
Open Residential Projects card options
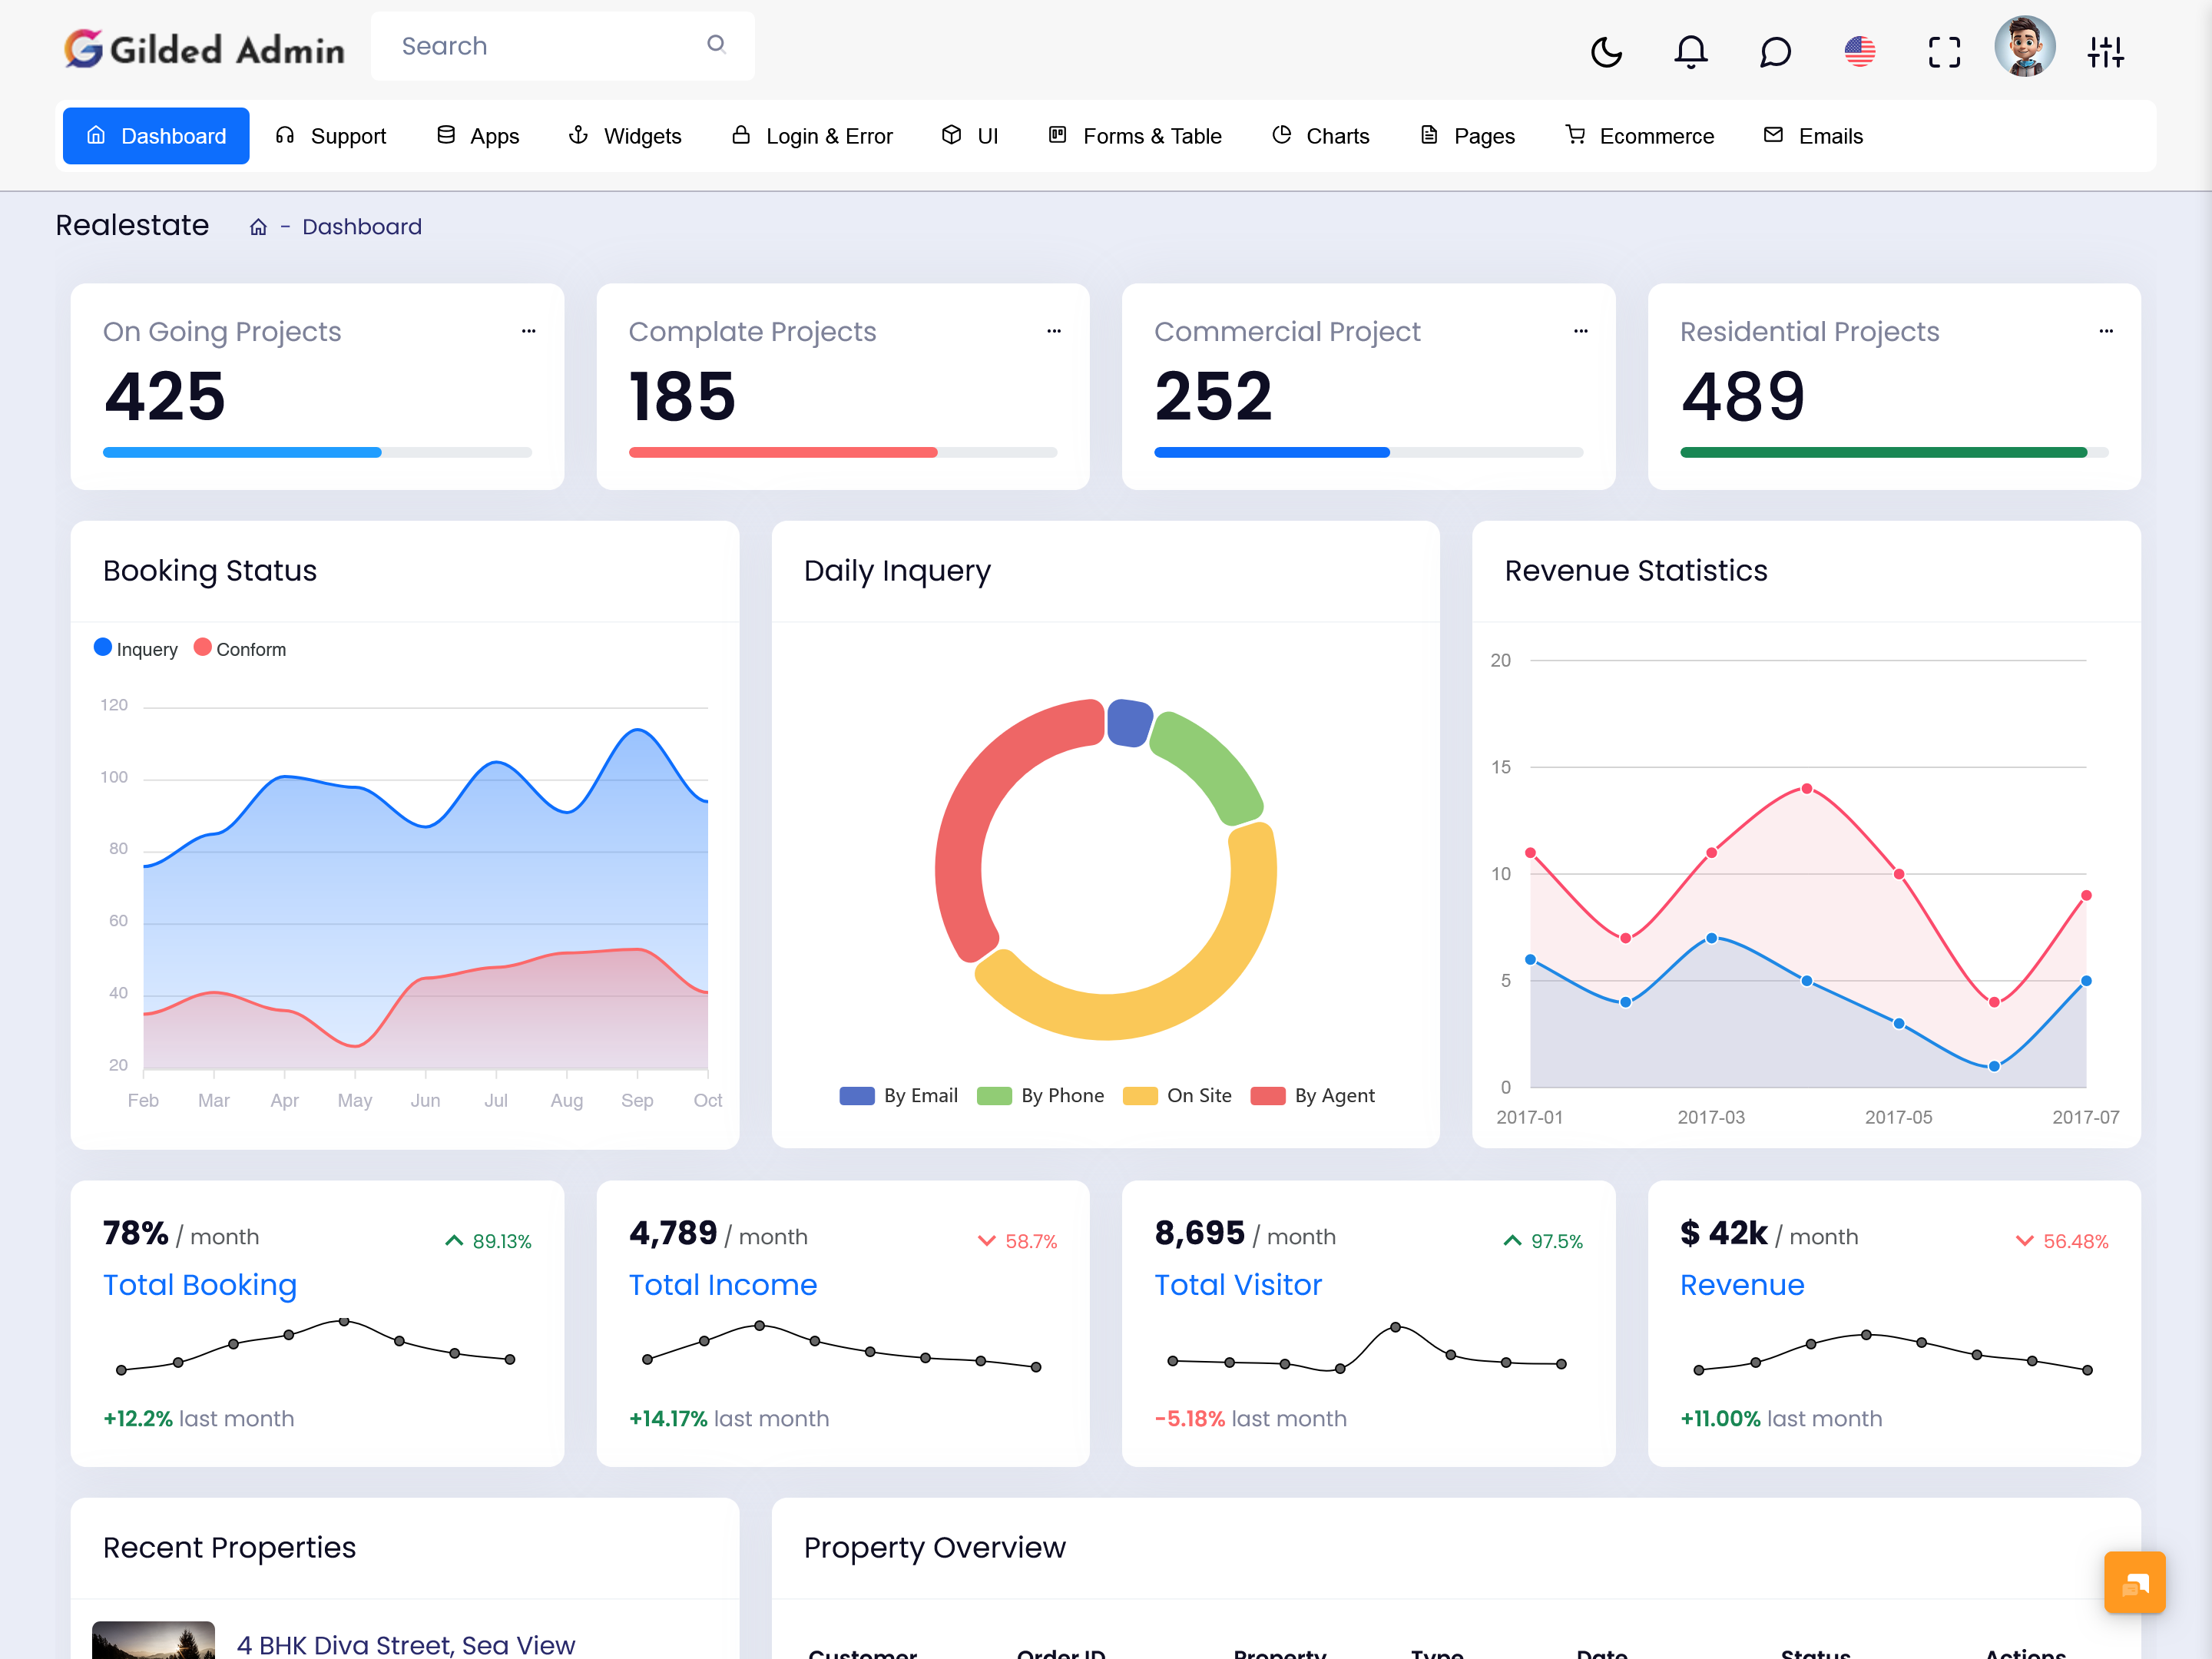coord(2106,331)
